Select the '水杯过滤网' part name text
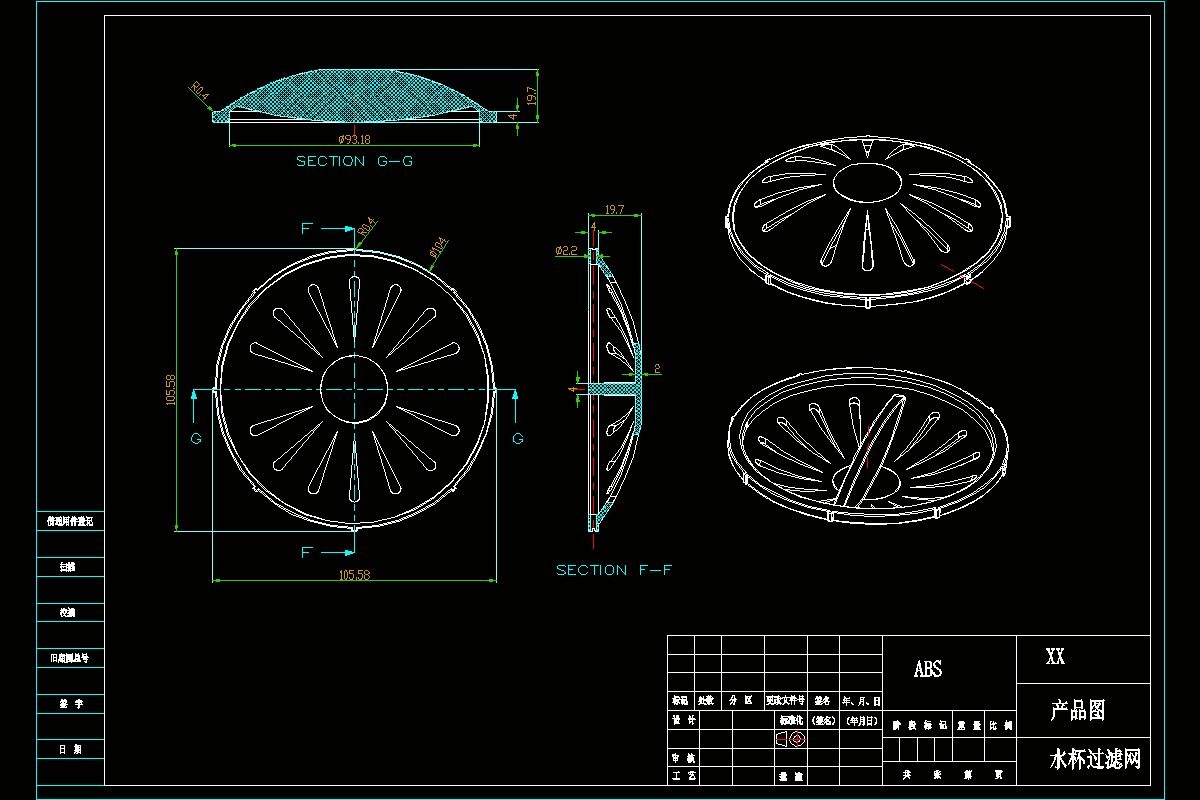This screenshot has height=800, width=1200. click(1094, 760)
